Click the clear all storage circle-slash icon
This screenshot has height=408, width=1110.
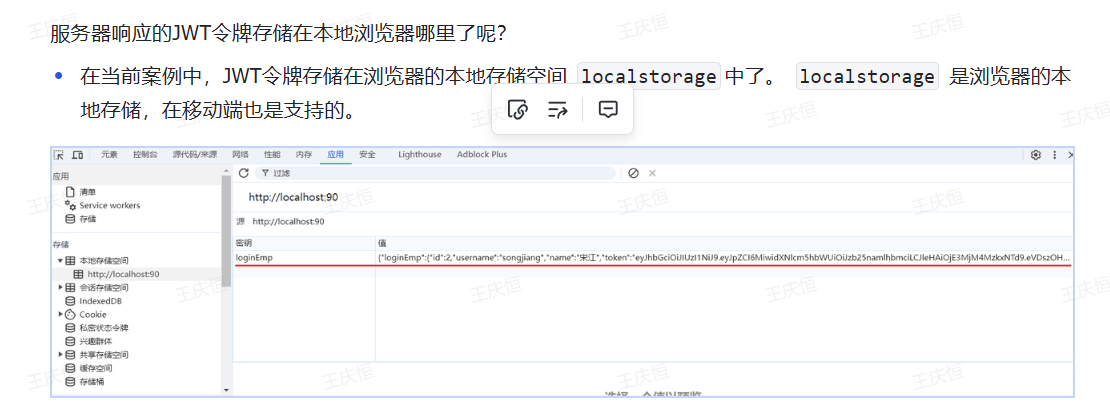point(633,173)
